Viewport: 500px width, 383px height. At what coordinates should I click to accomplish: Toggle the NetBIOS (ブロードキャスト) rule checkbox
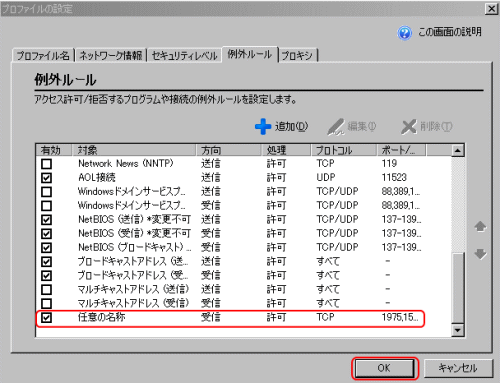click(x=47, y=248)
